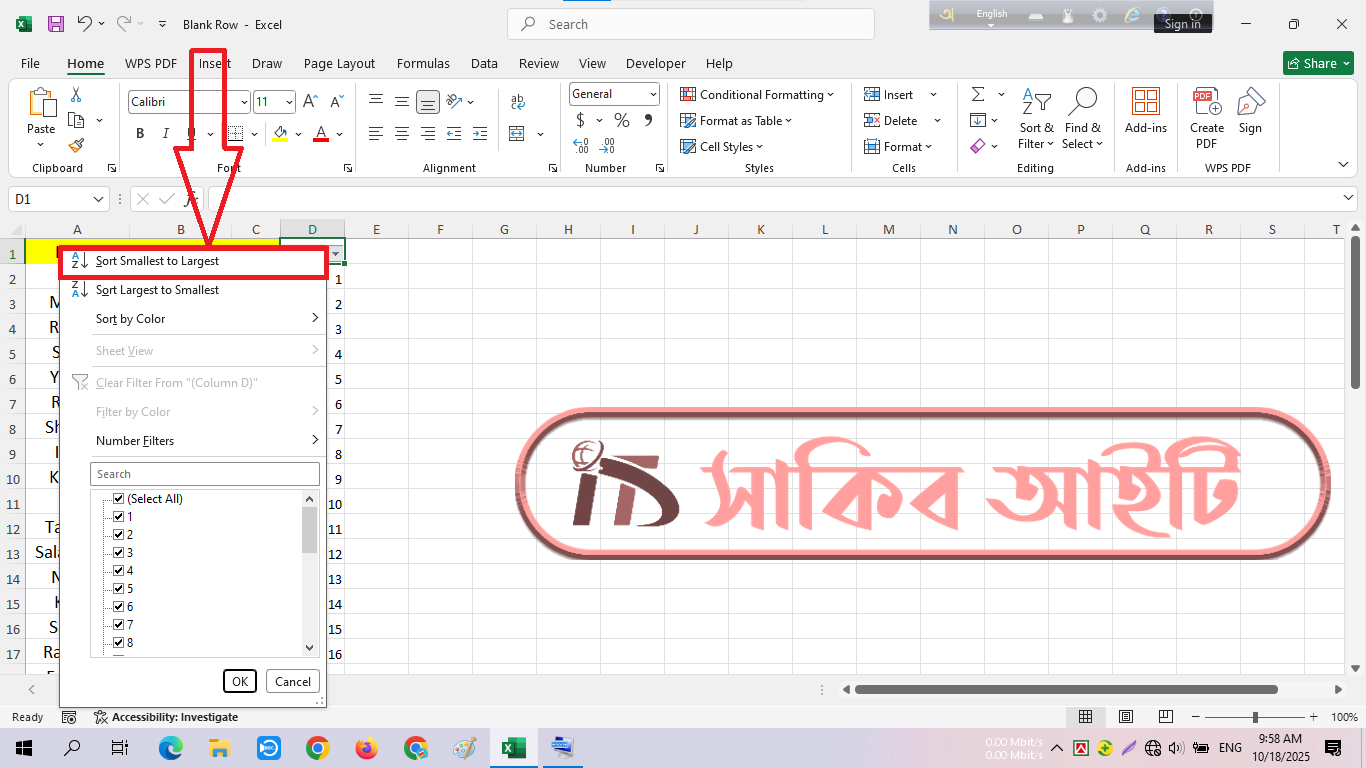Click the Bold formatting icon

tap(140, 134)
